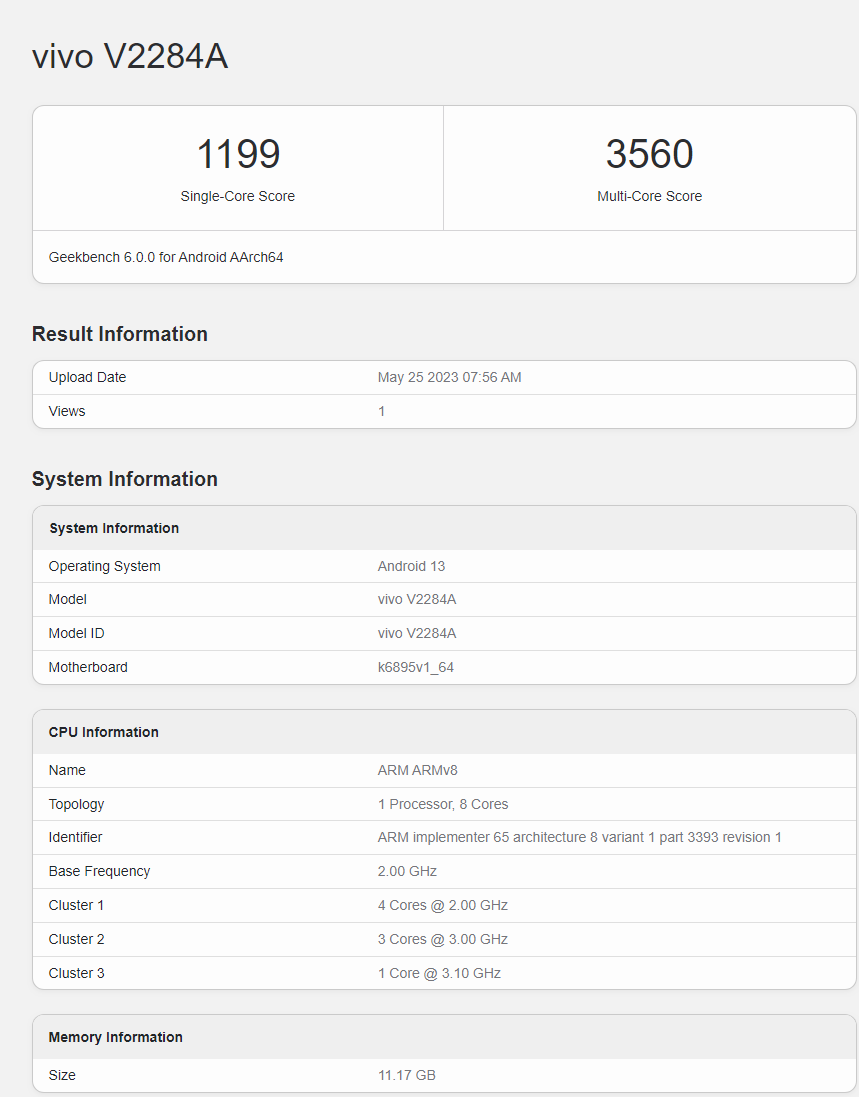Image resolution: width=859 pixels, height=1097 pixels.
Task: Click the Cluster 3 value 1 Core @ 3.10 GHz
Action: click(439, 973)
